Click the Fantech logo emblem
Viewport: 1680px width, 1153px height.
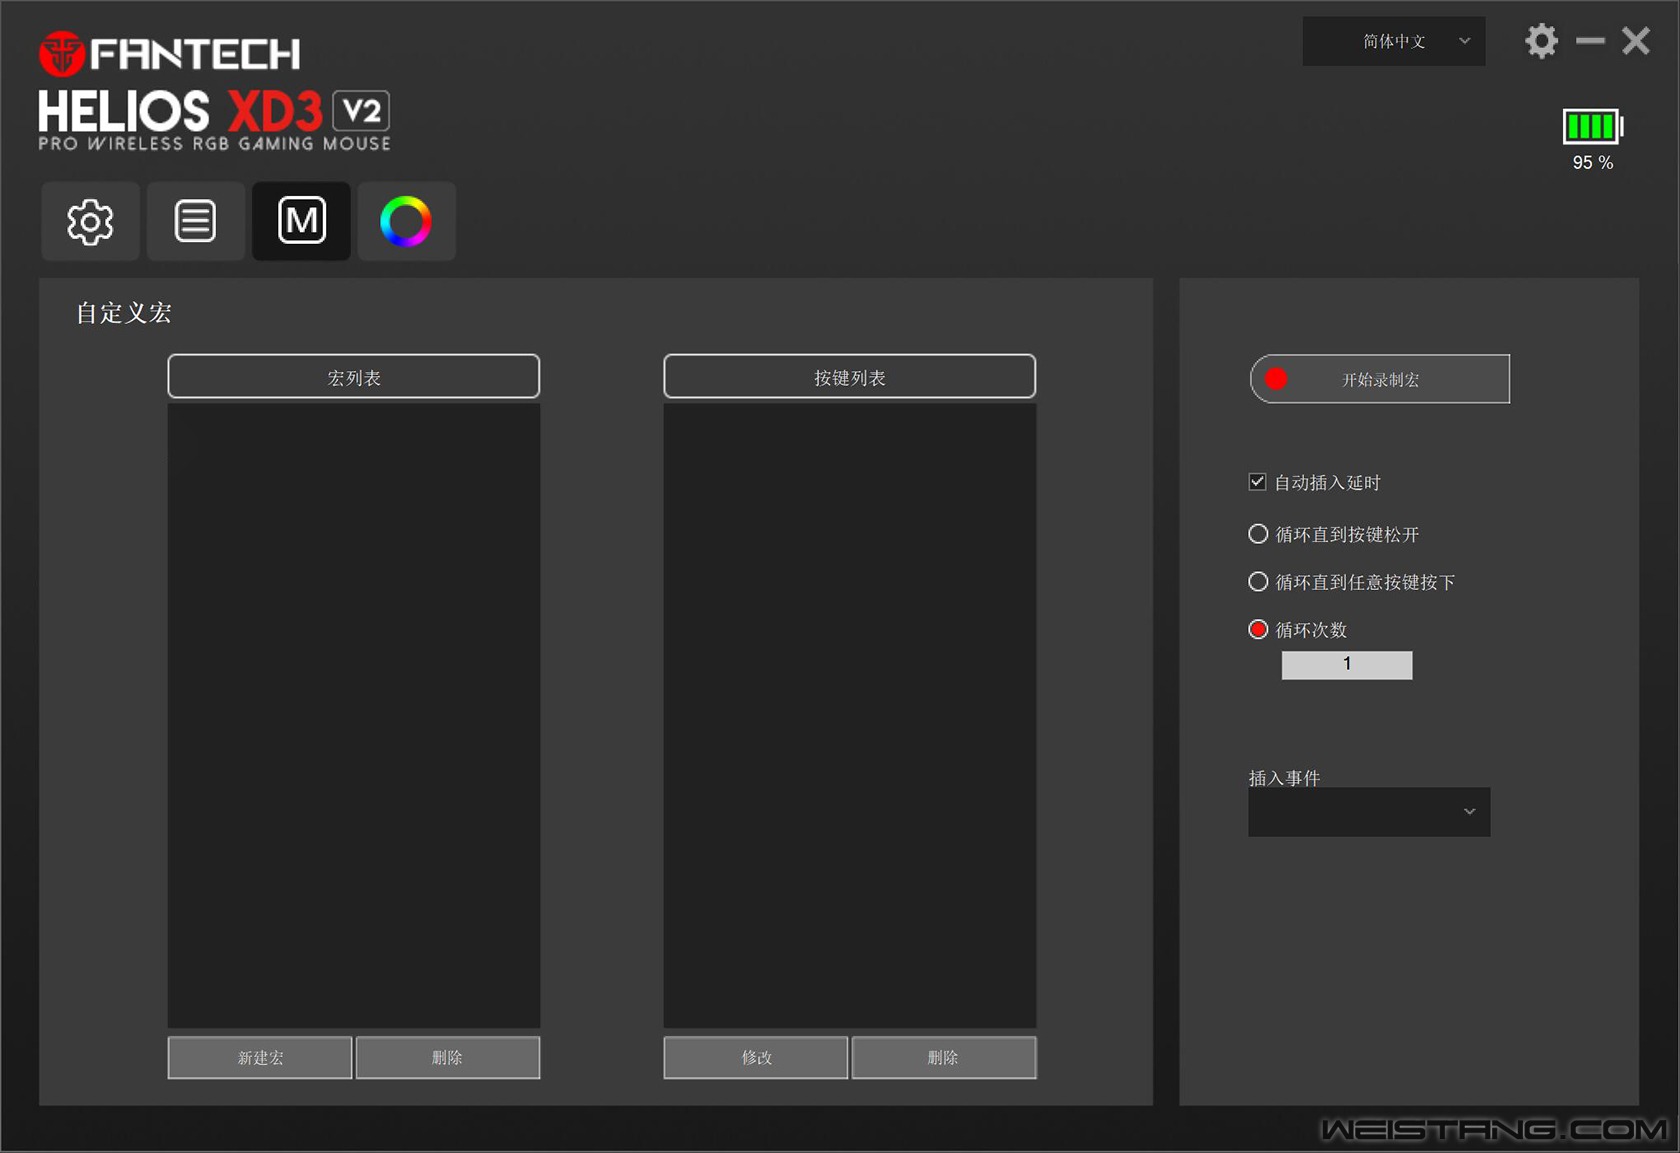pyautogui.click(x=61, y=53)
